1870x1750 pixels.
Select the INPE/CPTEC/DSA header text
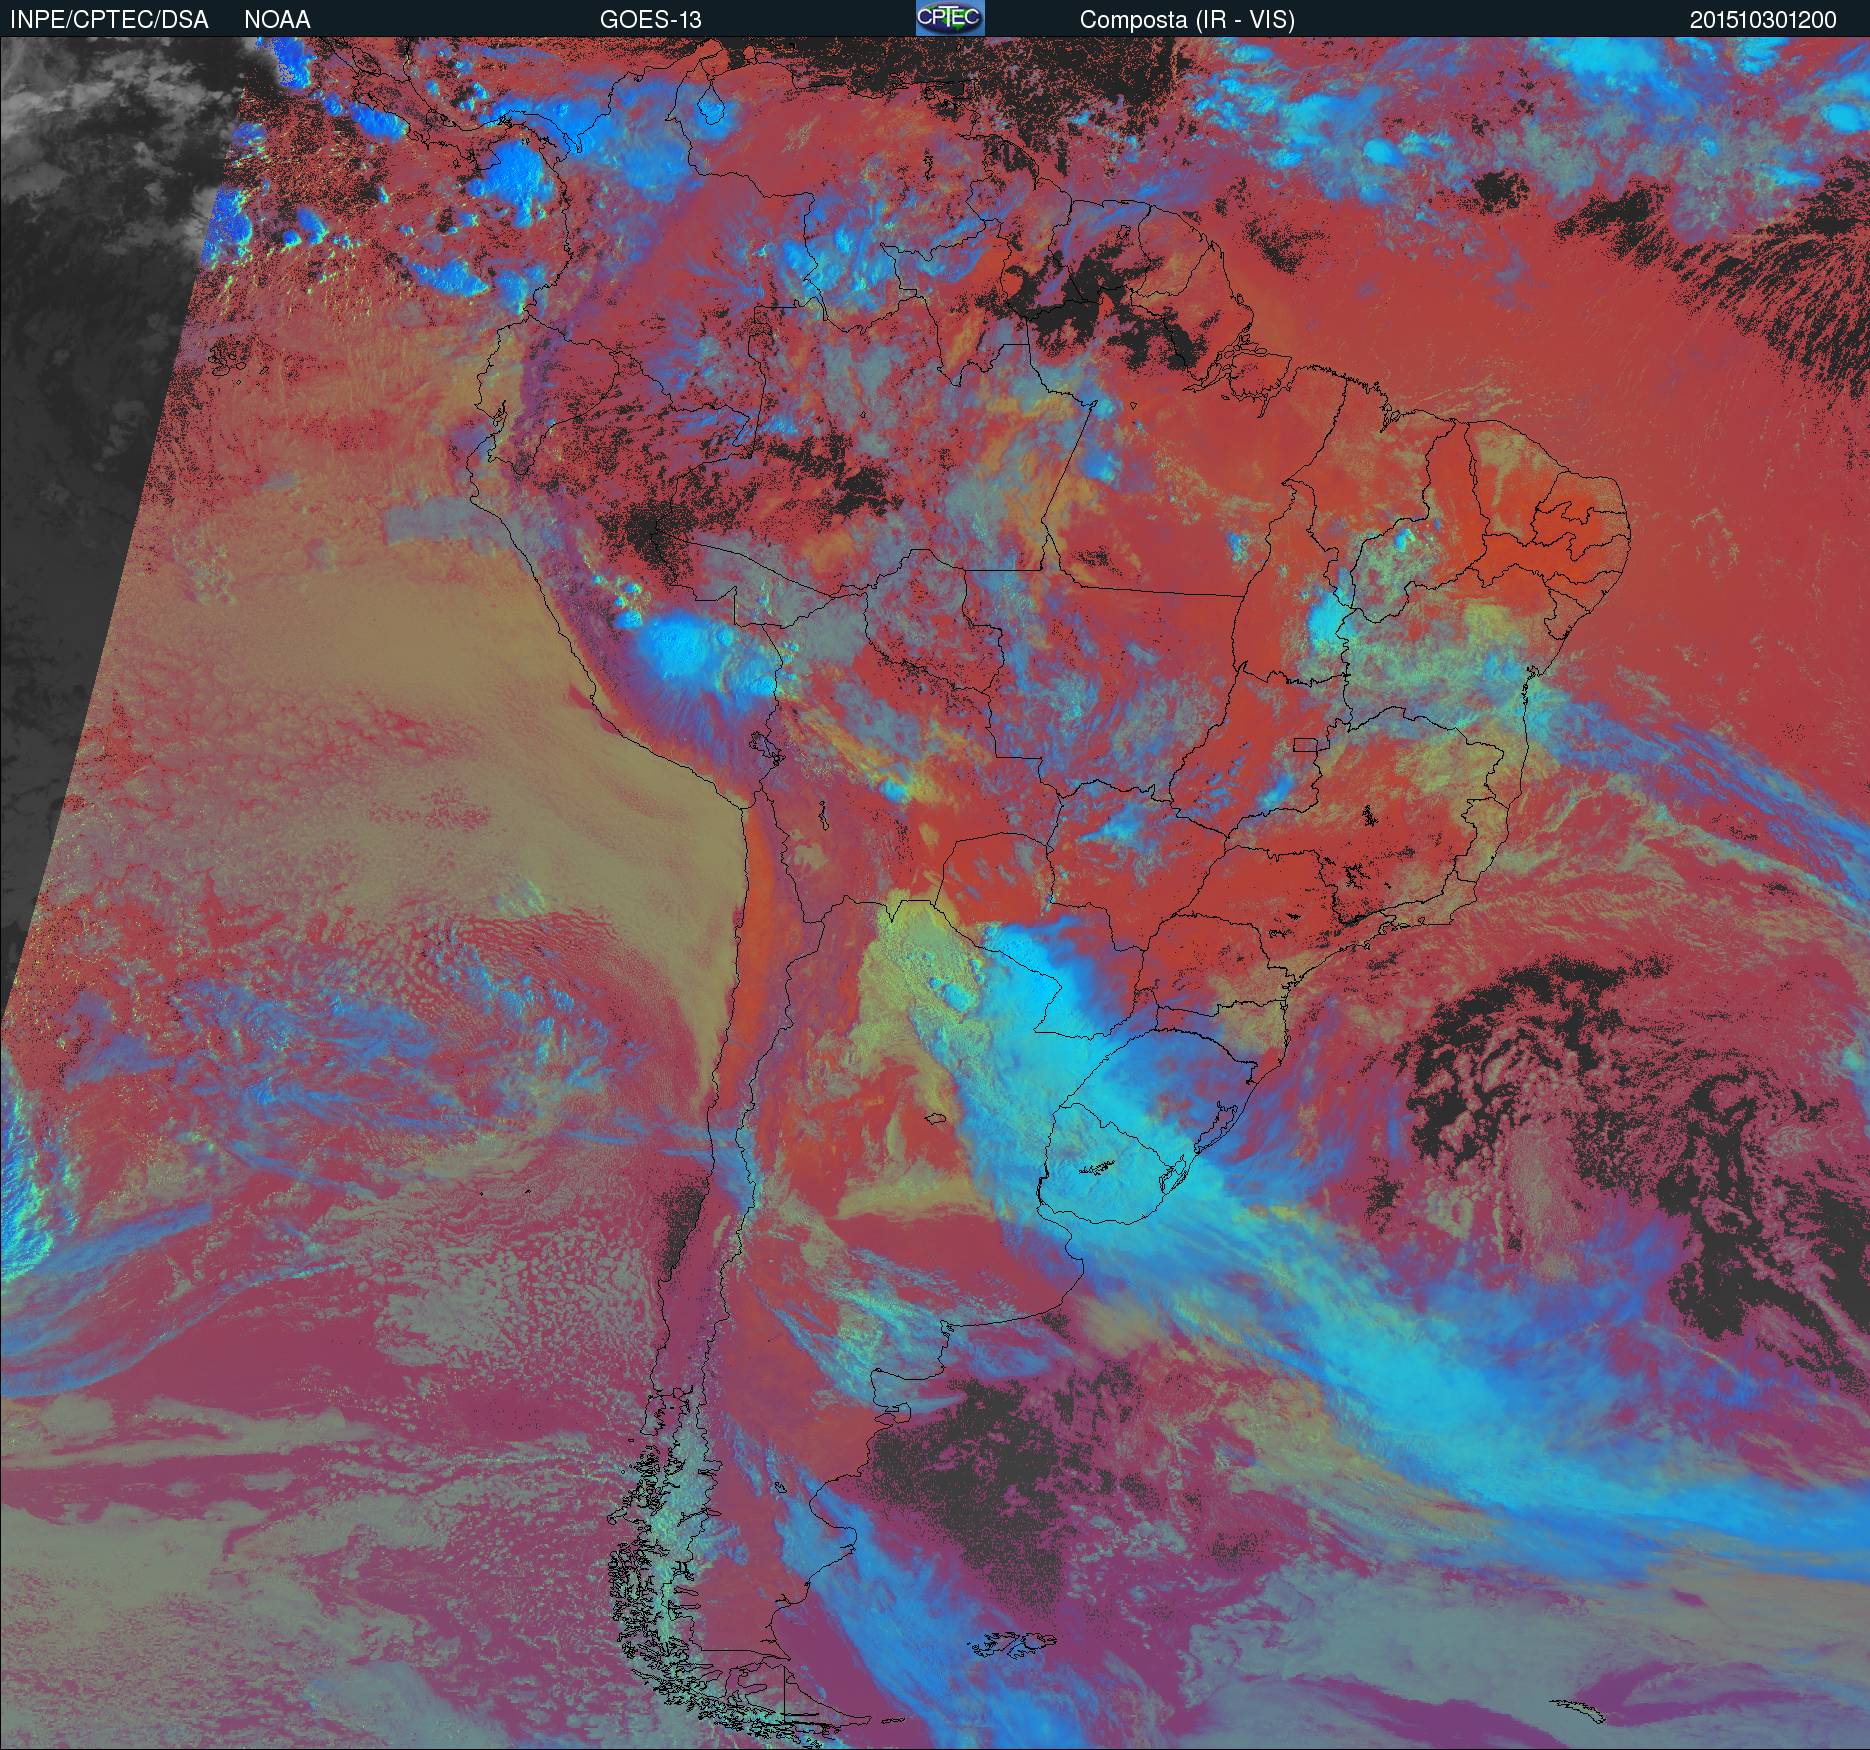(109, 20)
